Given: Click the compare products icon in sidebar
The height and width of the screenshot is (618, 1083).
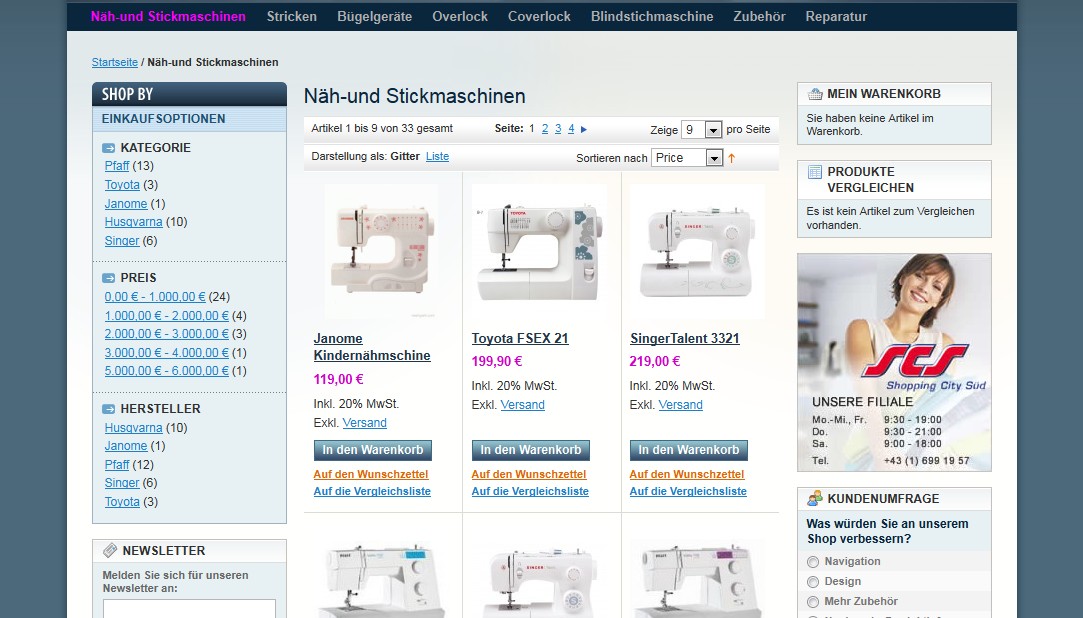Looking at the screenshot, I should pos(814,172).
